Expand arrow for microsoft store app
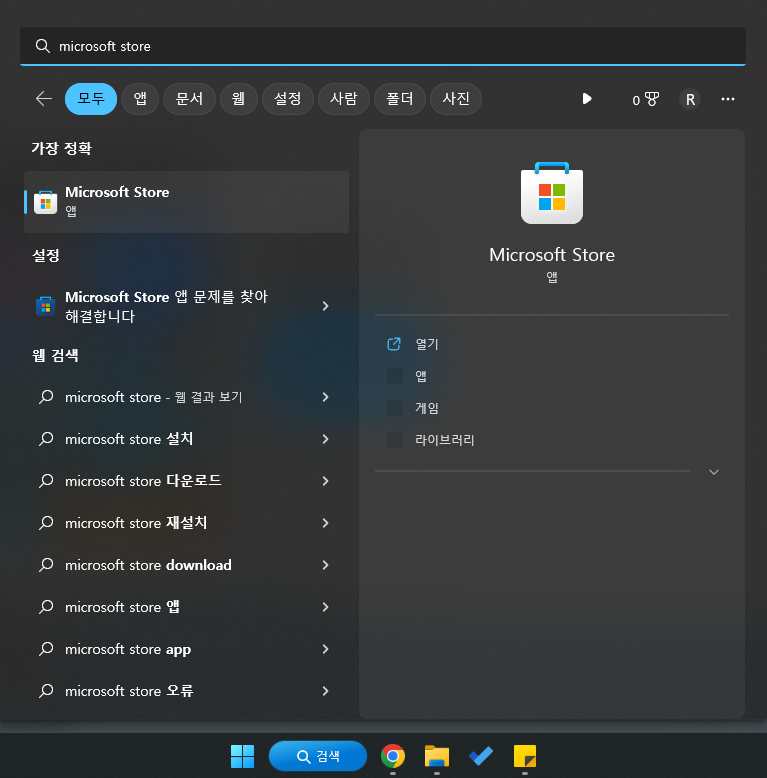The image size is (767, 778). 325,649
